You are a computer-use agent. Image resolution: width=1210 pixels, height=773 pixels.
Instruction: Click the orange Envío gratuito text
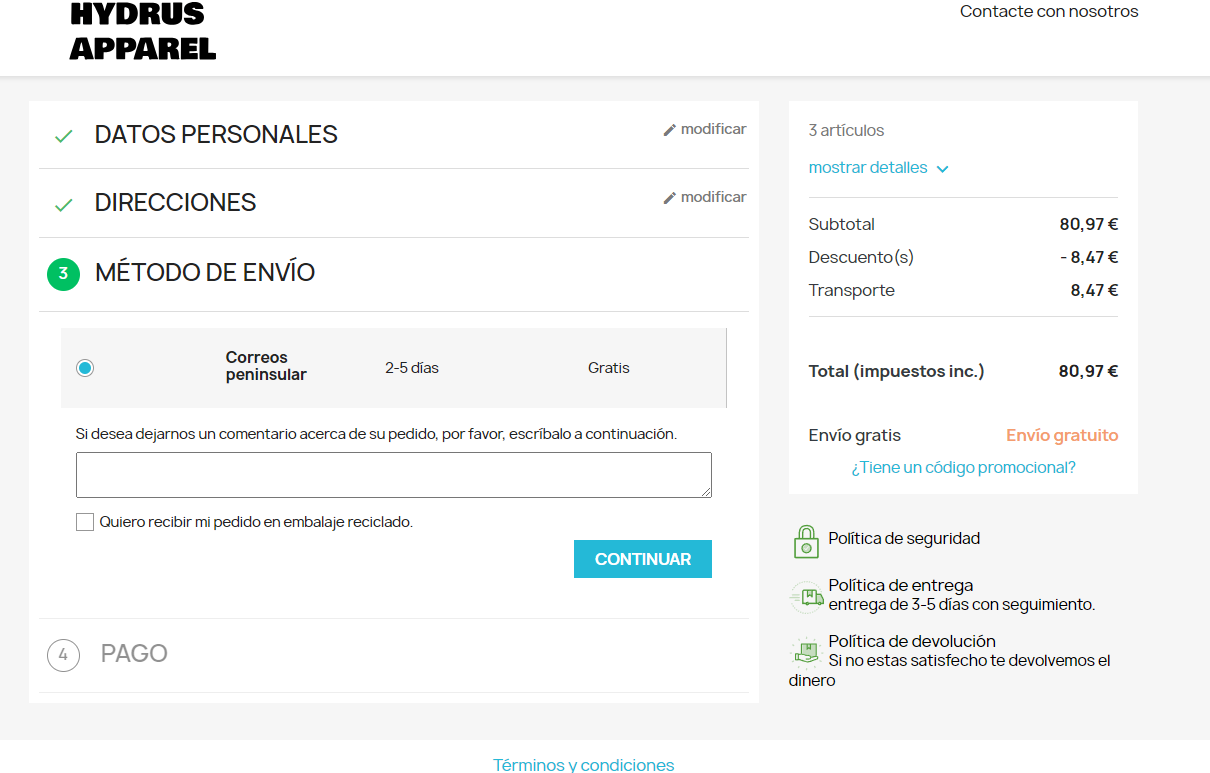tap(1062, 436)
